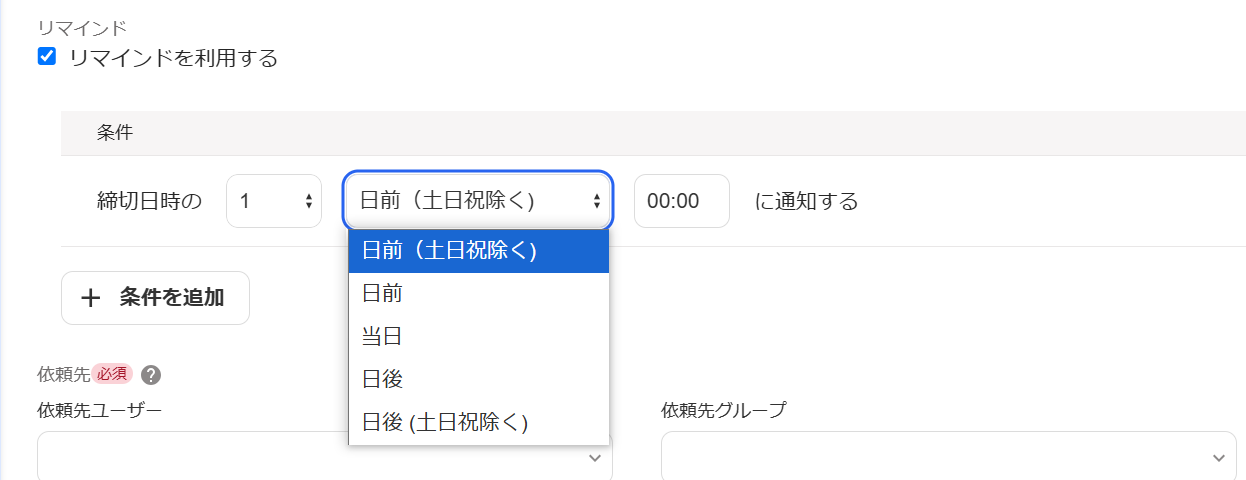Choose 日後 (土日祝除く) option
Image resolution: width=1246 pixels, height=480 pixels.
[479, 422]
